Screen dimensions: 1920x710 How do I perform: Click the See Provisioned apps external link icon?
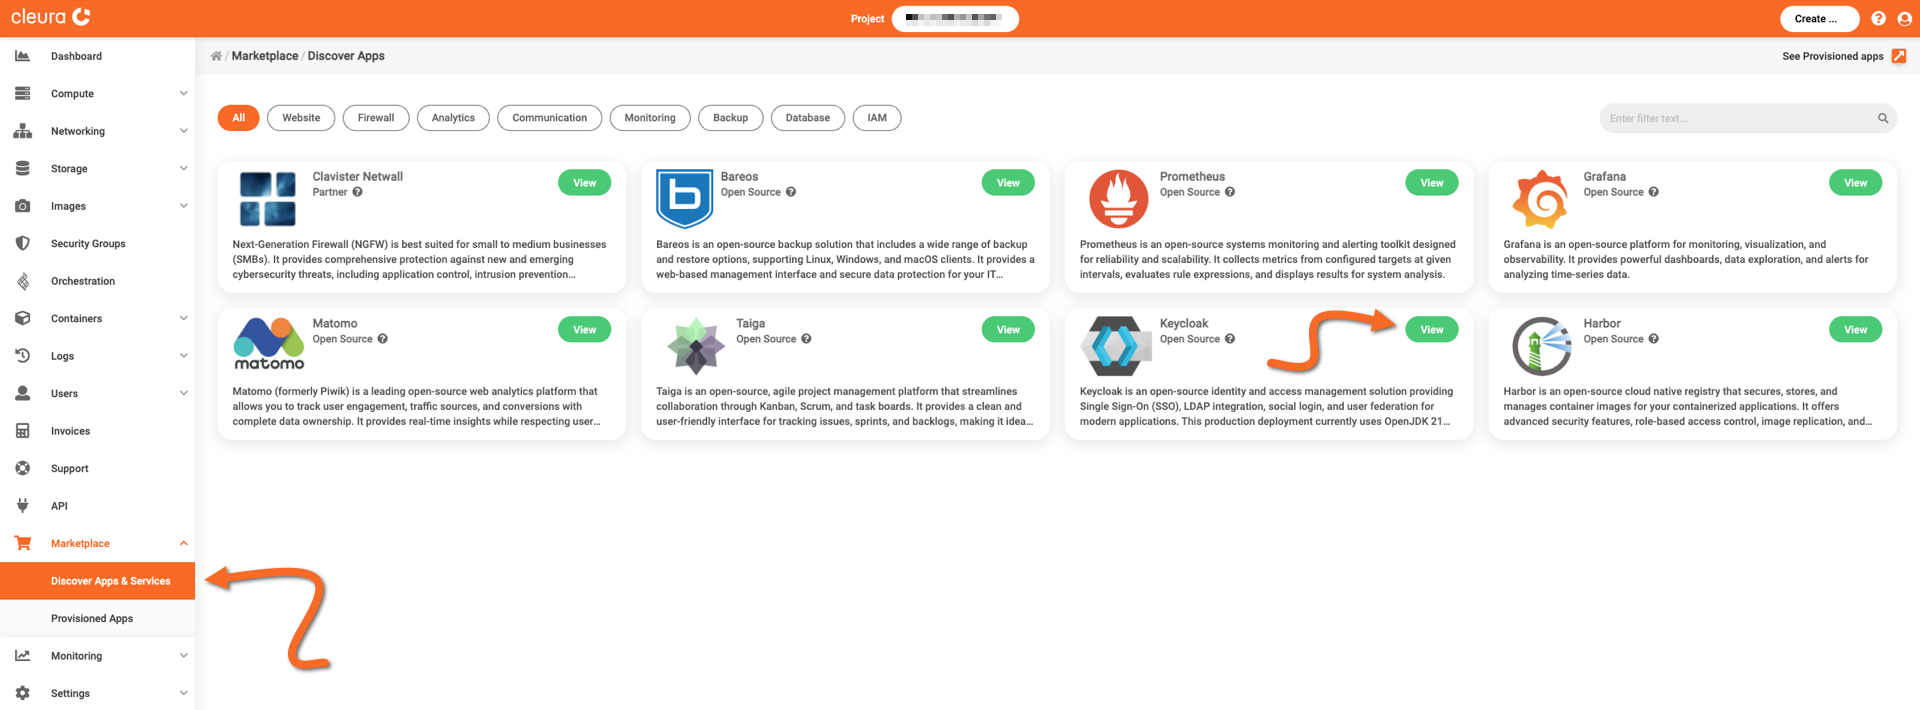1898,56
